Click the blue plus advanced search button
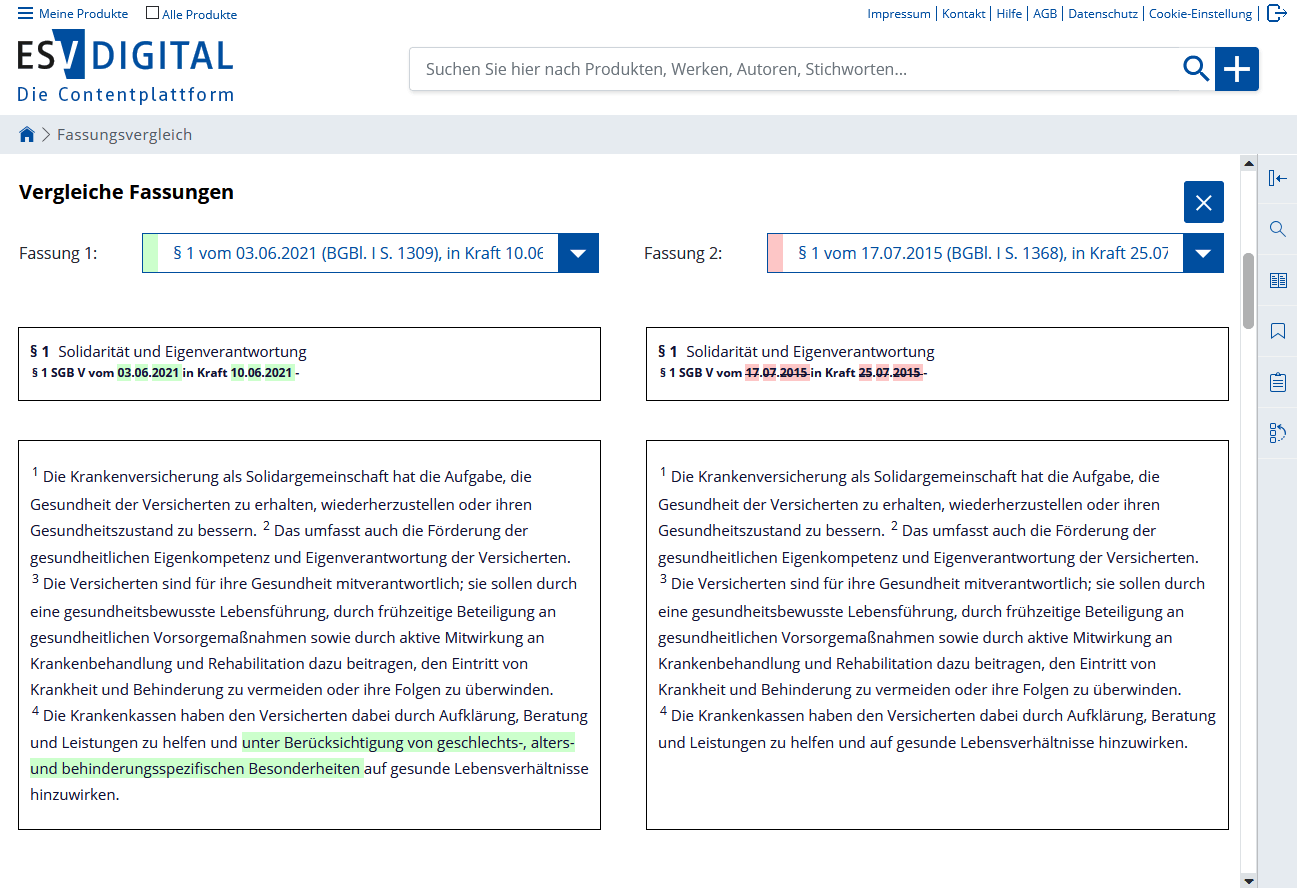1297x888 pixels. click(x=1237, y=69)
